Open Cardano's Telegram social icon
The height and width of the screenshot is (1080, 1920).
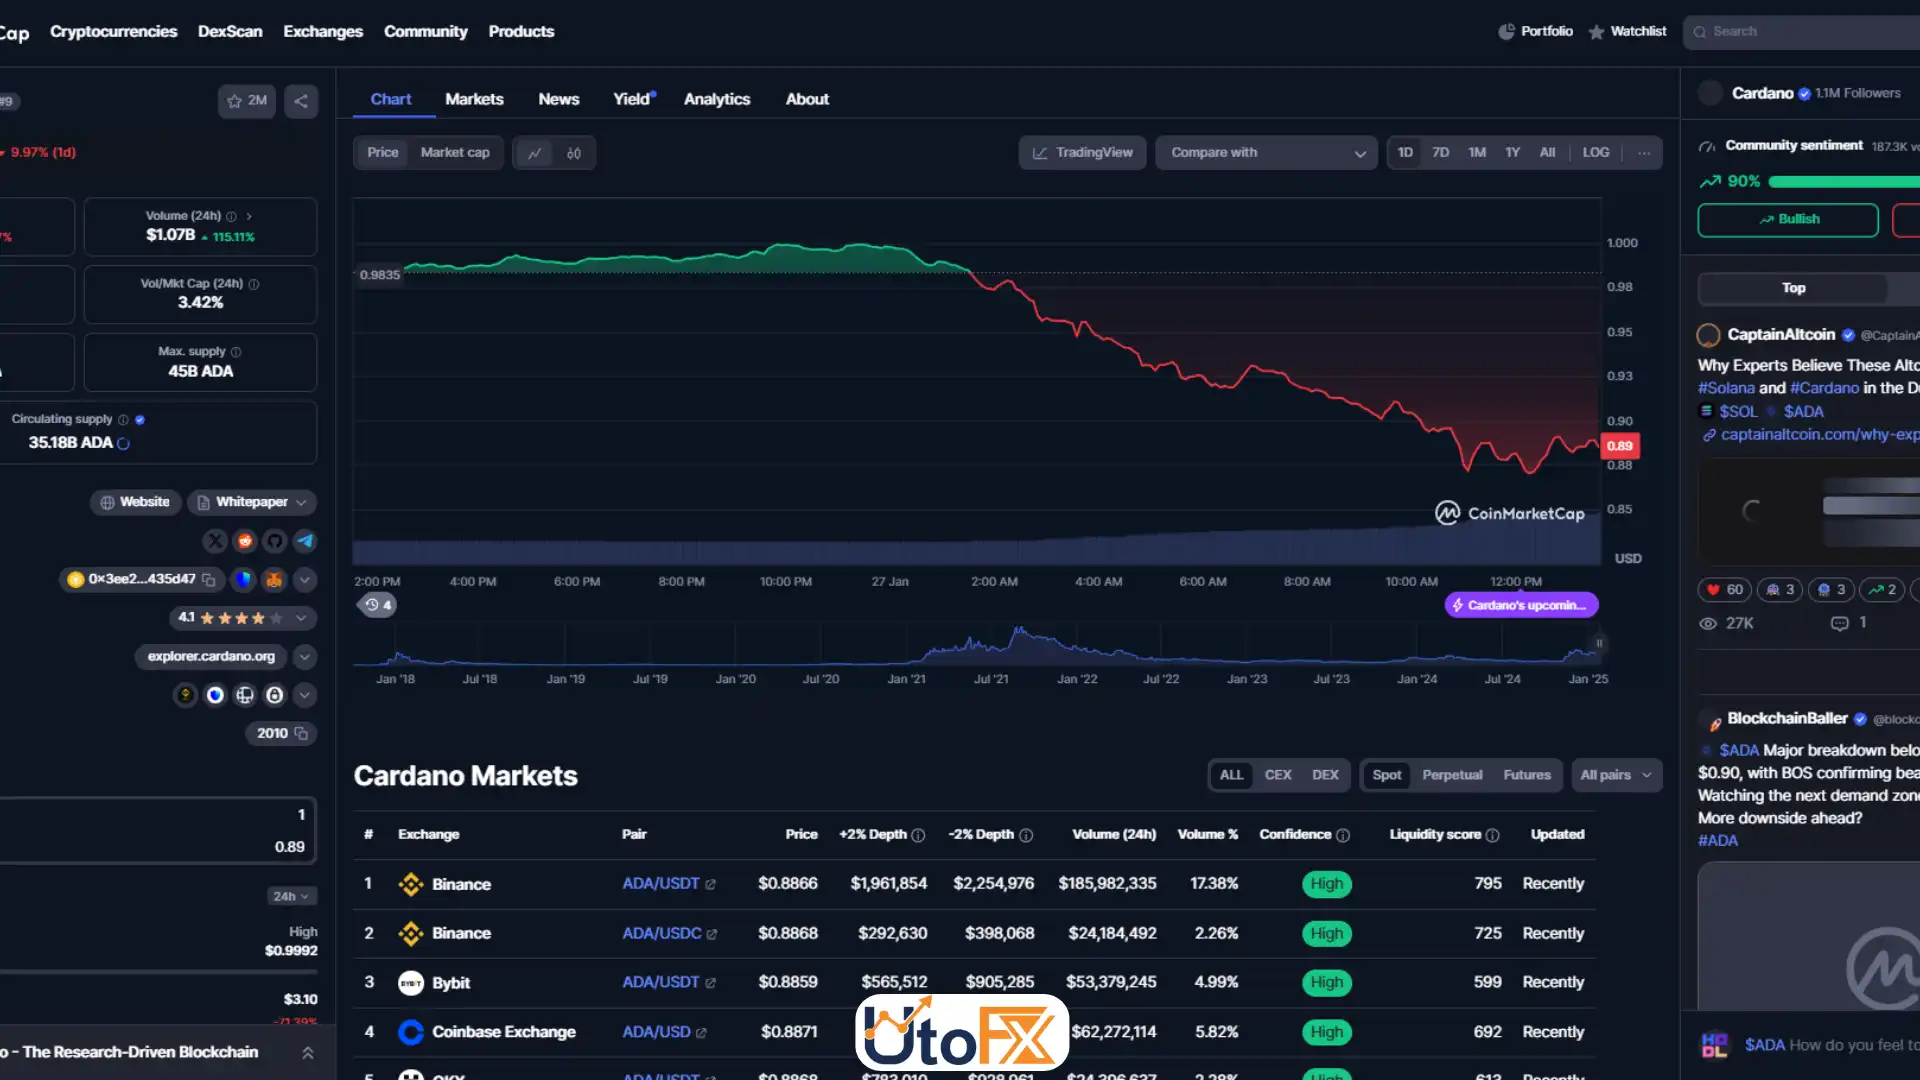[305, 541]
